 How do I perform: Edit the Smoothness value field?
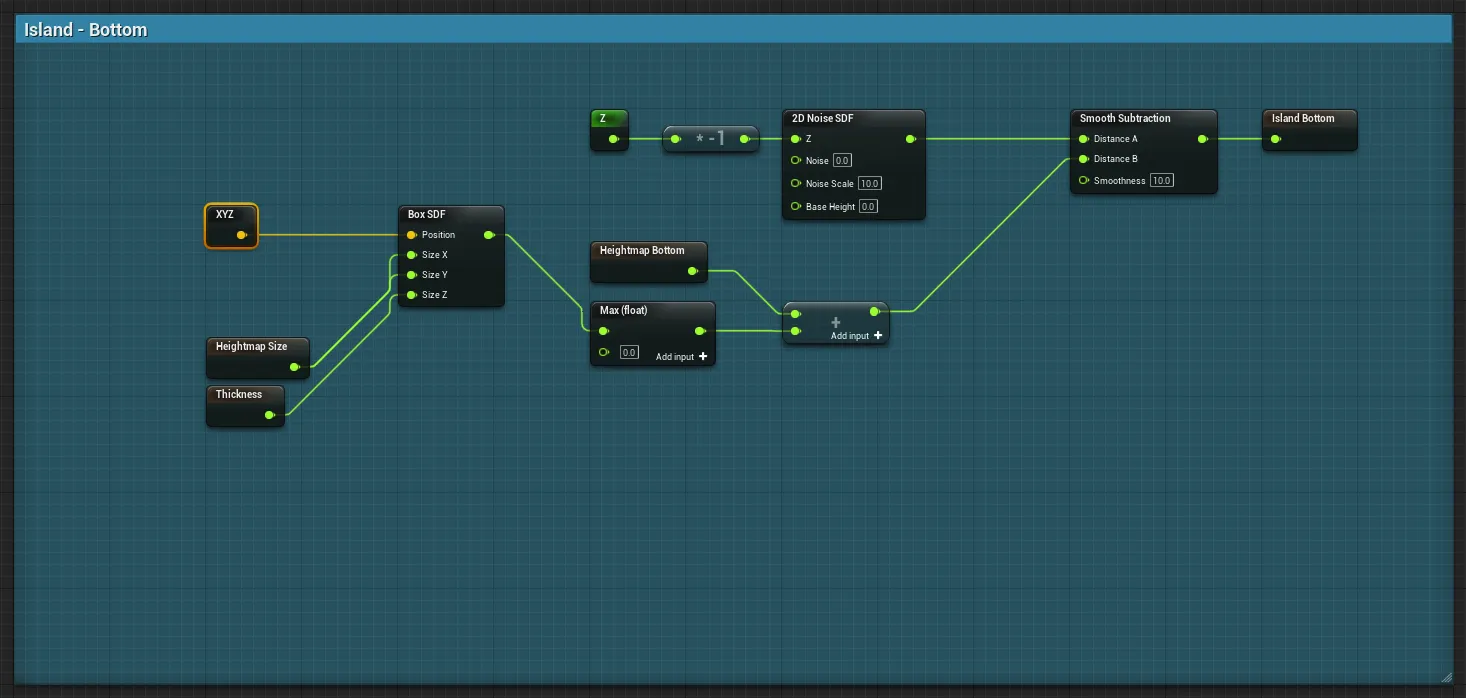coord(1161,181)
